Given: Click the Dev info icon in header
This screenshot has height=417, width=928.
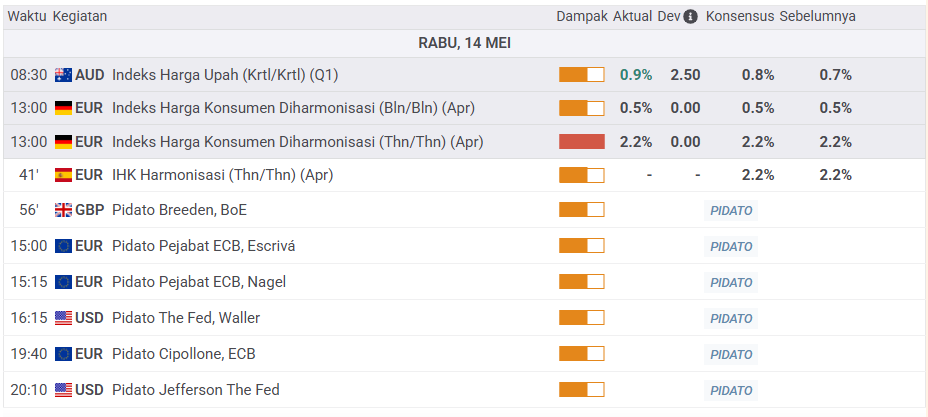Looking at the screenshot, I should pyautogui.click(x=690, y=17).
